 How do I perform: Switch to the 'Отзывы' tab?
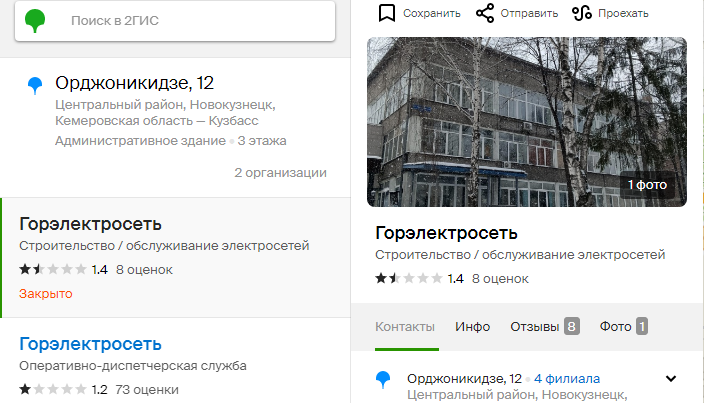tap(545, 327)
